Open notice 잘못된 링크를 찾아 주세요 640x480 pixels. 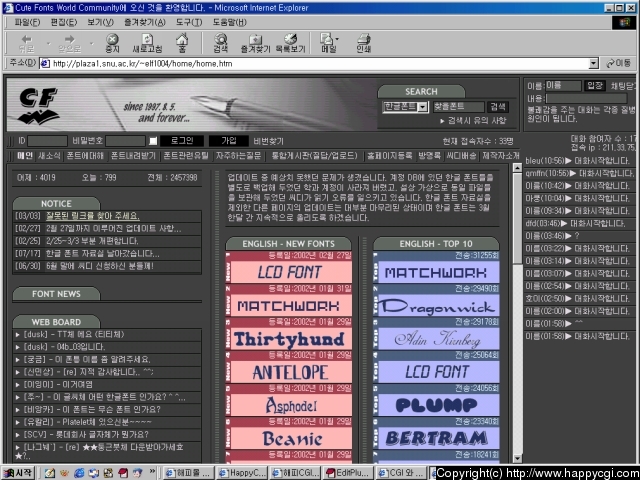[93, 216]
